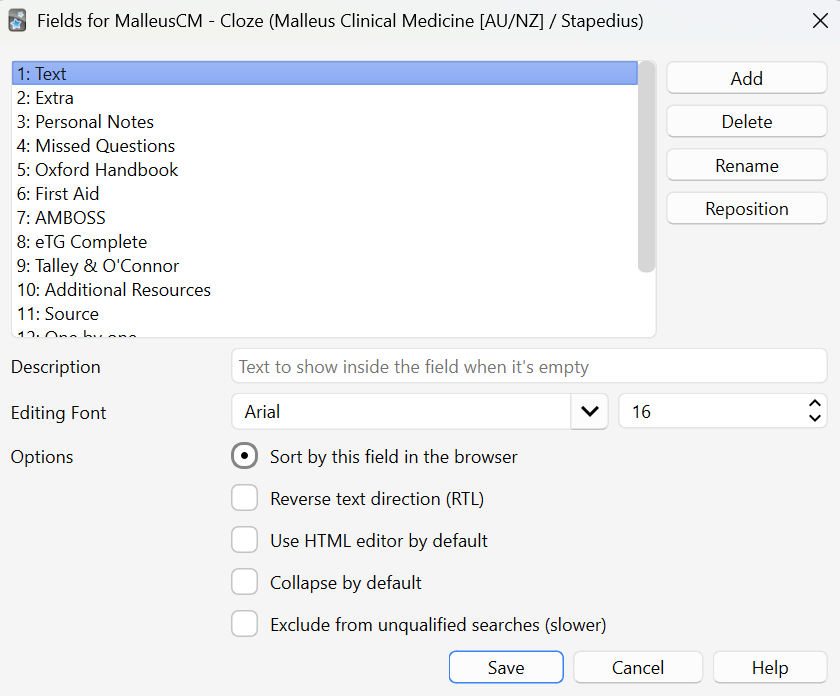Screen dimensions: 840x696
Task: Increase font size with up arrow
Action: pyautogui.click(x=815, y=404)
